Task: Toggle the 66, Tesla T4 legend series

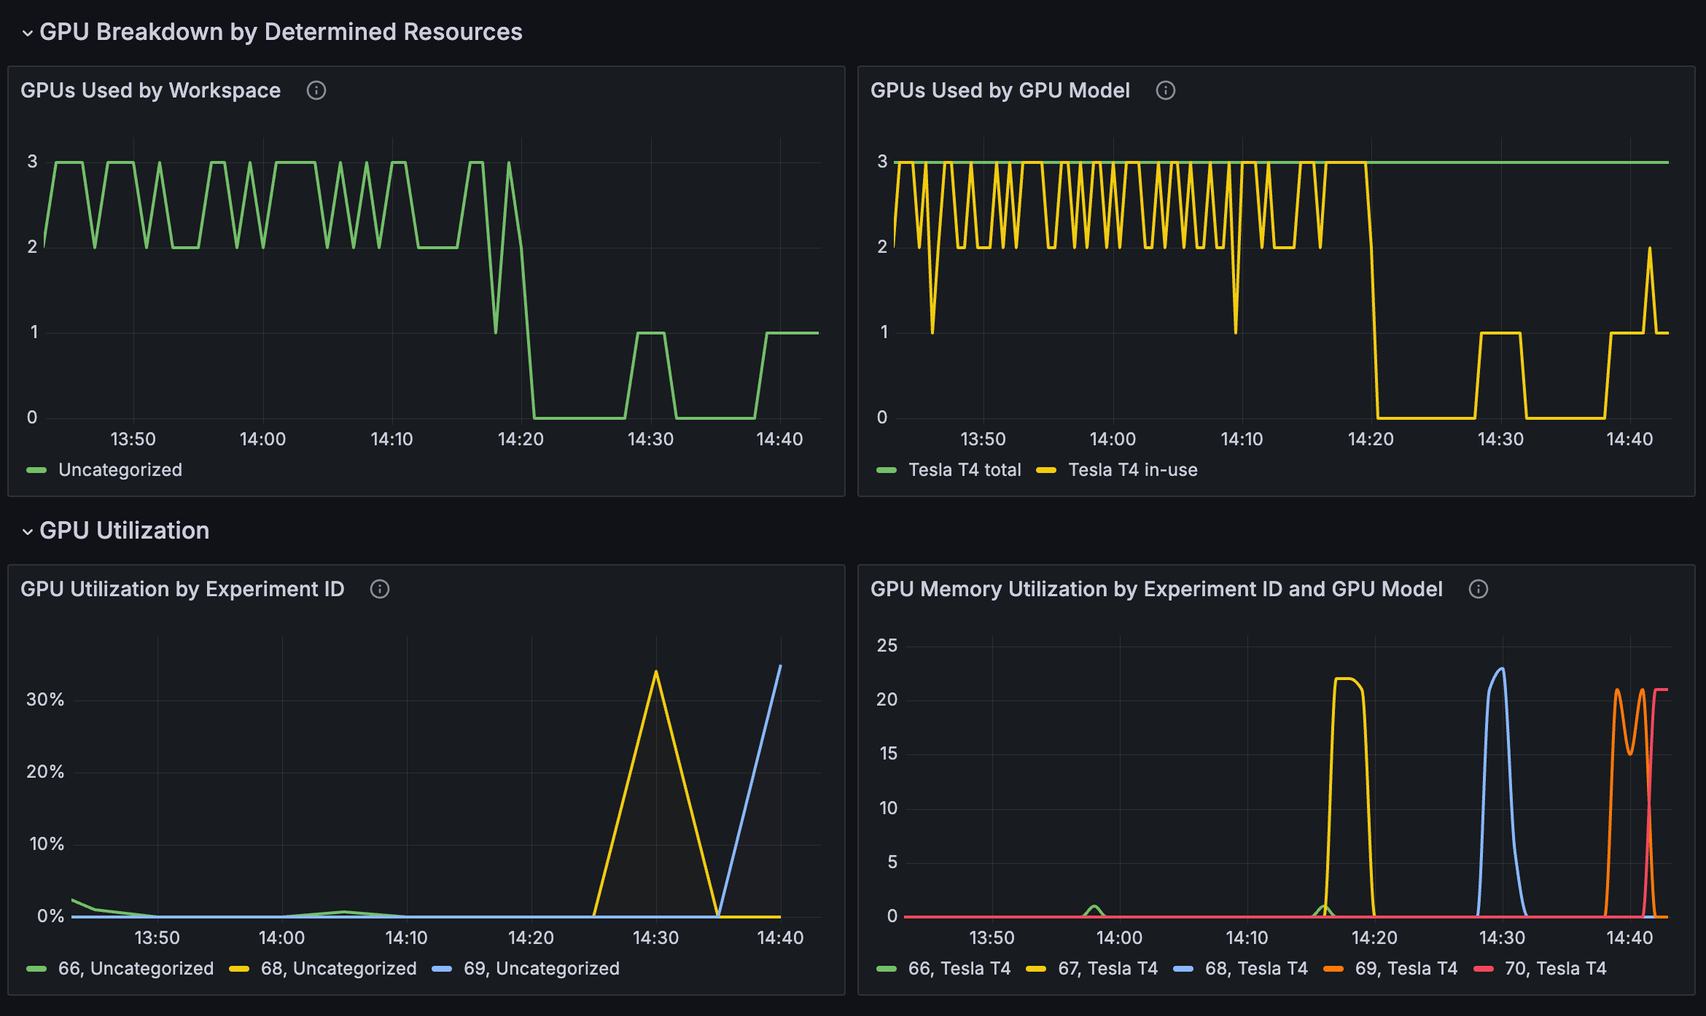Action: pos(959,968)
